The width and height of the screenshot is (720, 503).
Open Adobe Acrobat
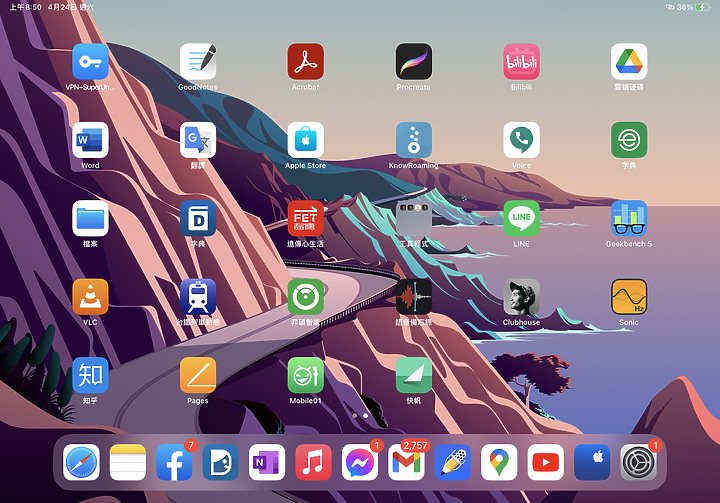pos(306,62)
